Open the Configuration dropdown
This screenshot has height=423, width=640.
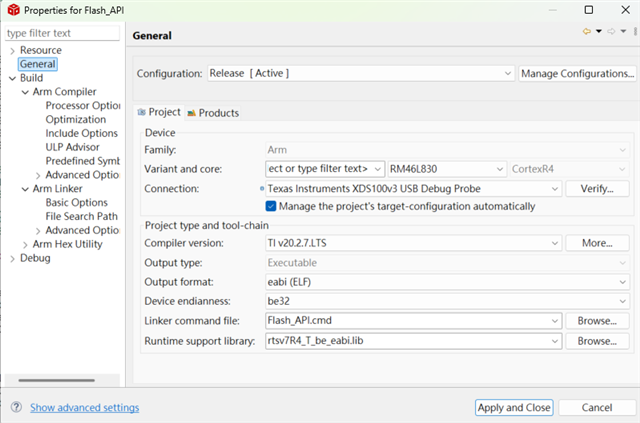point(361,73)
